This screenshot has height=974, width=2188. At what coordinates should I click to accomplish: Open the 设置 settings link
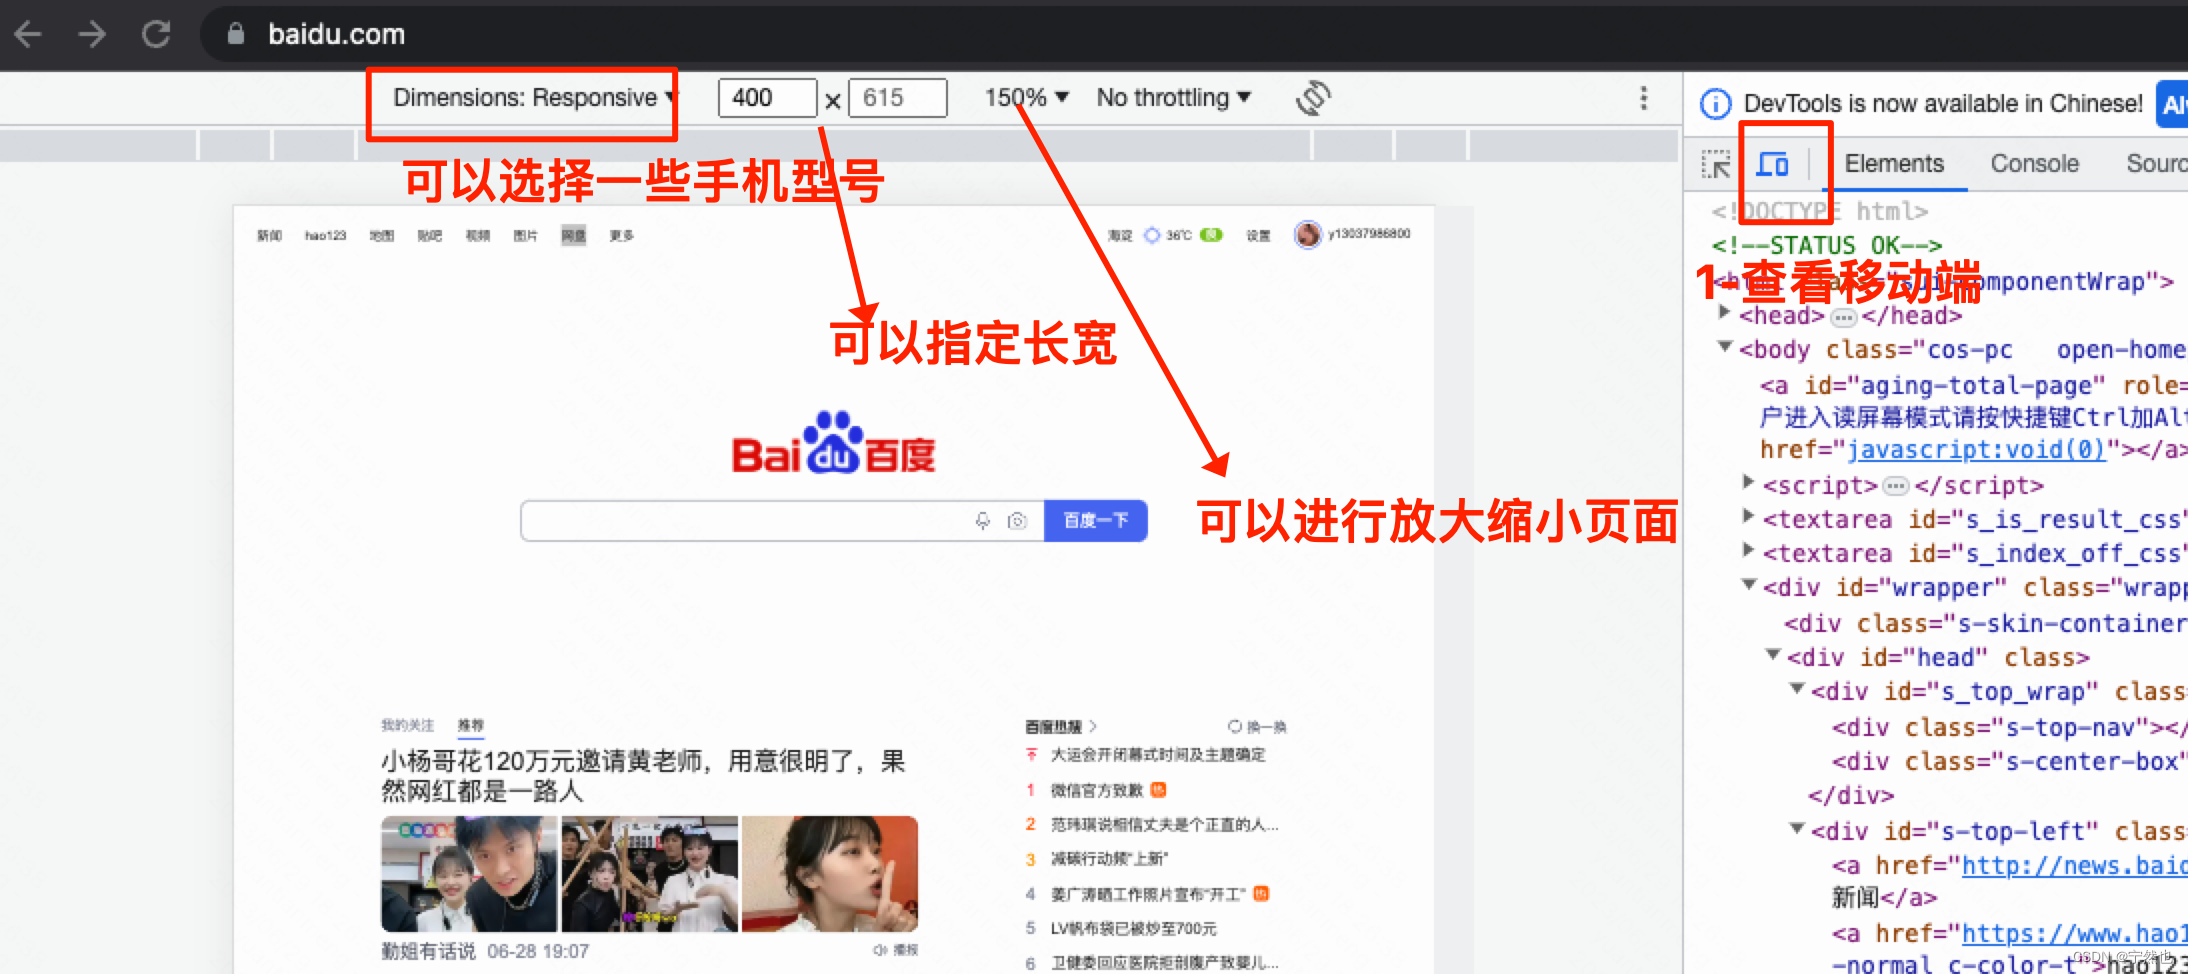pyautogui.click(x=1258, y=236)
